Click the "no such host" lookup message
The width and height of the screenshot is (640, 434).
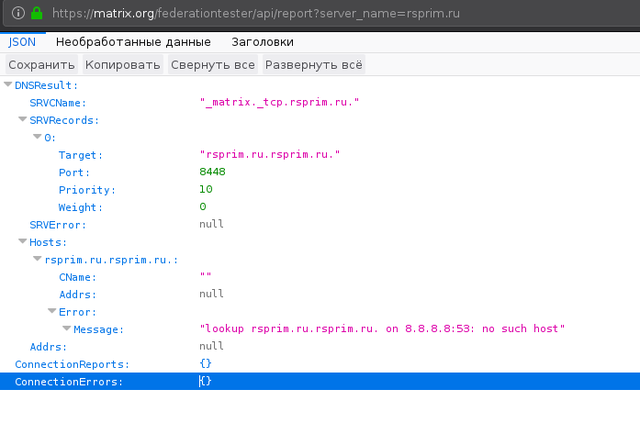click(382, 329)
